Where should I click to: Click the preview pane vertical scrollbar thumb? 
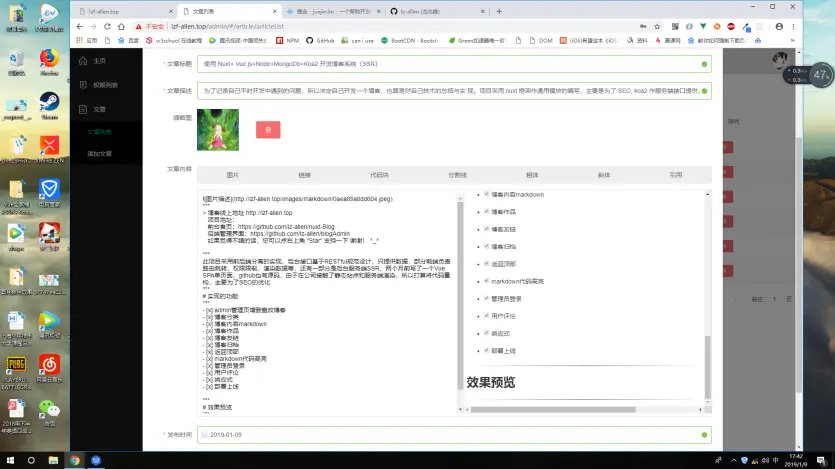[707, 367]
